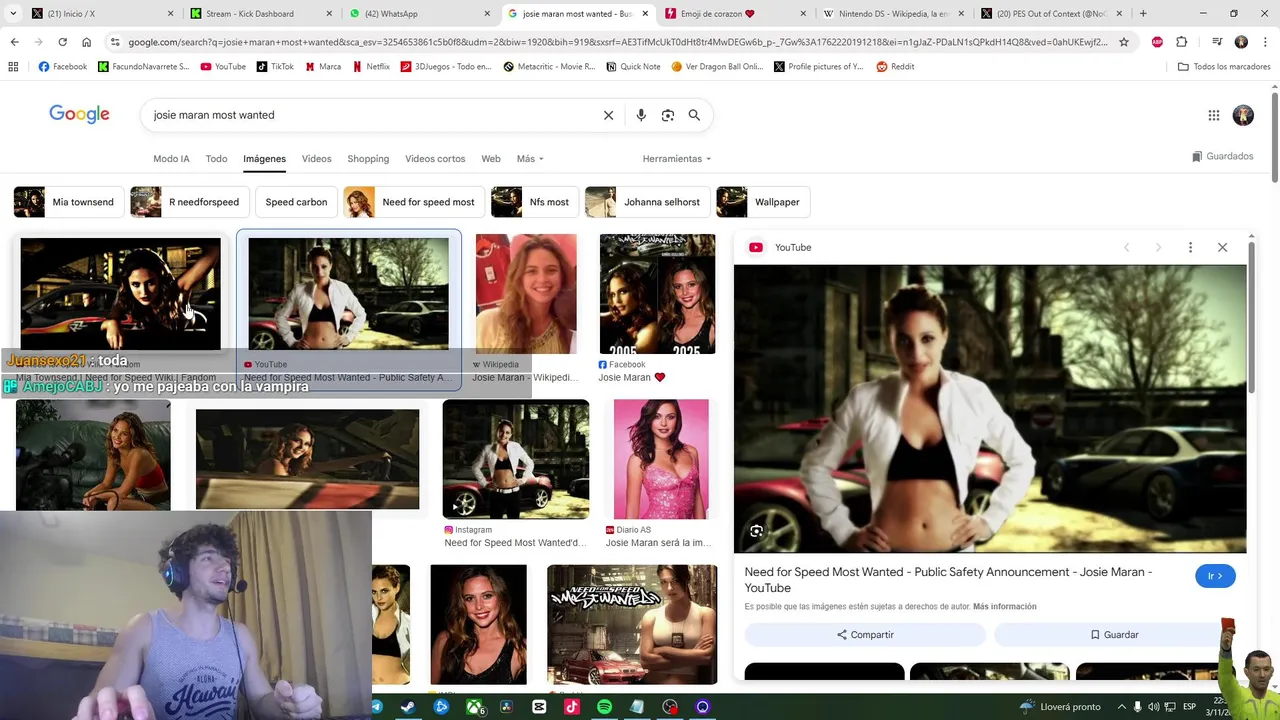Open the browser home page icon
The height and width of the screenshot is (720, 1280).
[x=86, y=42]
